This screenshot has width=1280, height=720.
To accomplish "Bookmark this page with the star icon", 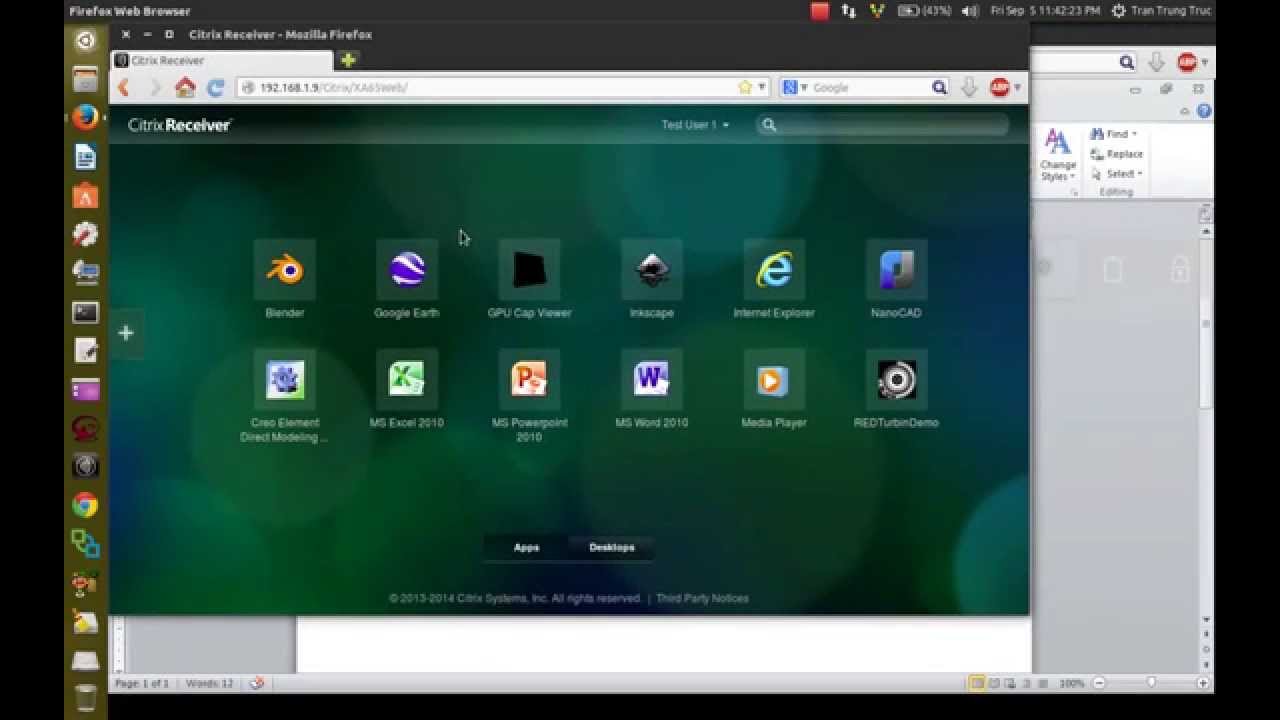I will [745, 87].
